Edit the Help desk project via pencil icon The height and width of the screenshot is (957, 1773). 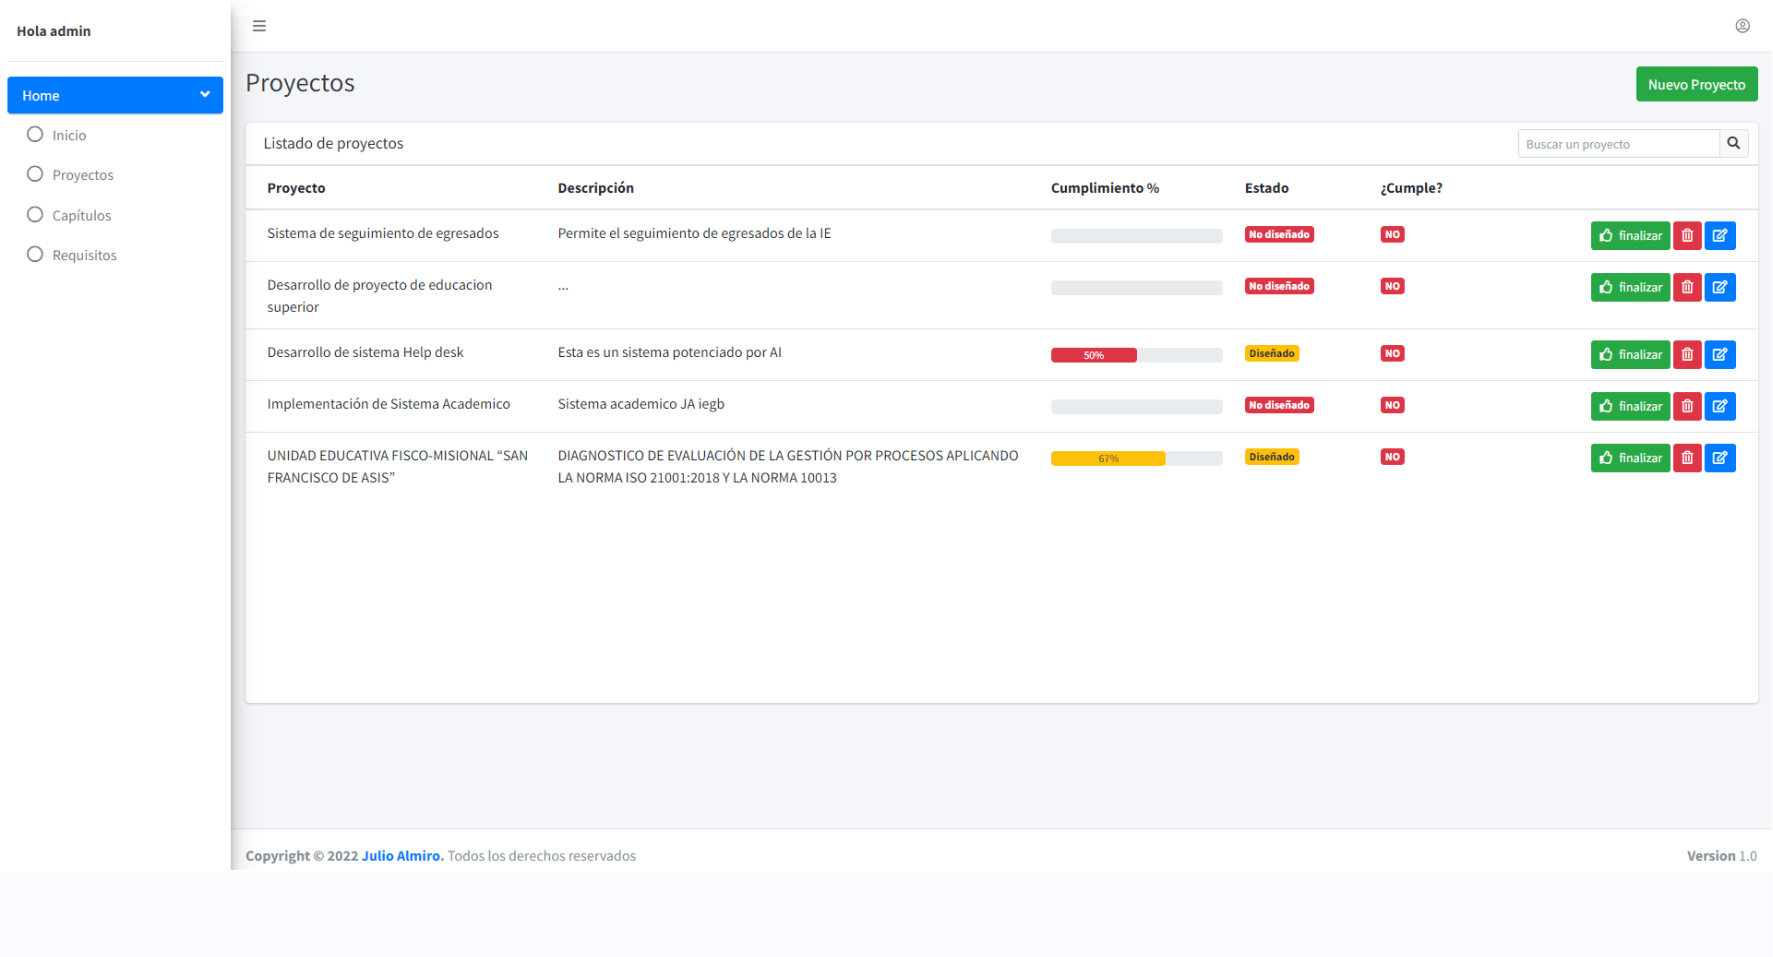point(1720,355)
